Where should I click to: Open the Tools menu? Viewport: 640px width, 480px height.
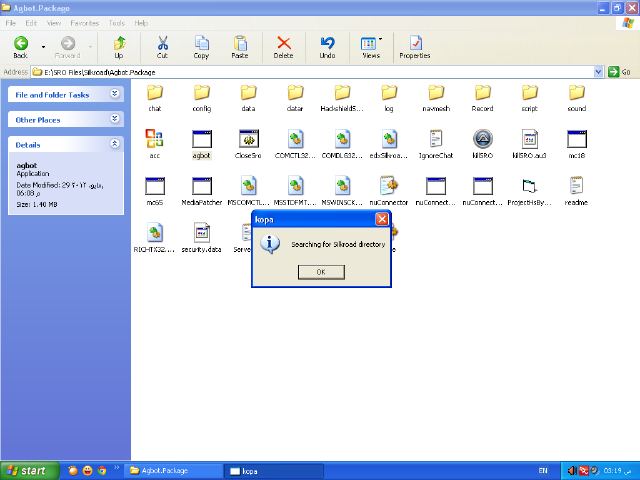pyautogui.click(x=117, y=22)
